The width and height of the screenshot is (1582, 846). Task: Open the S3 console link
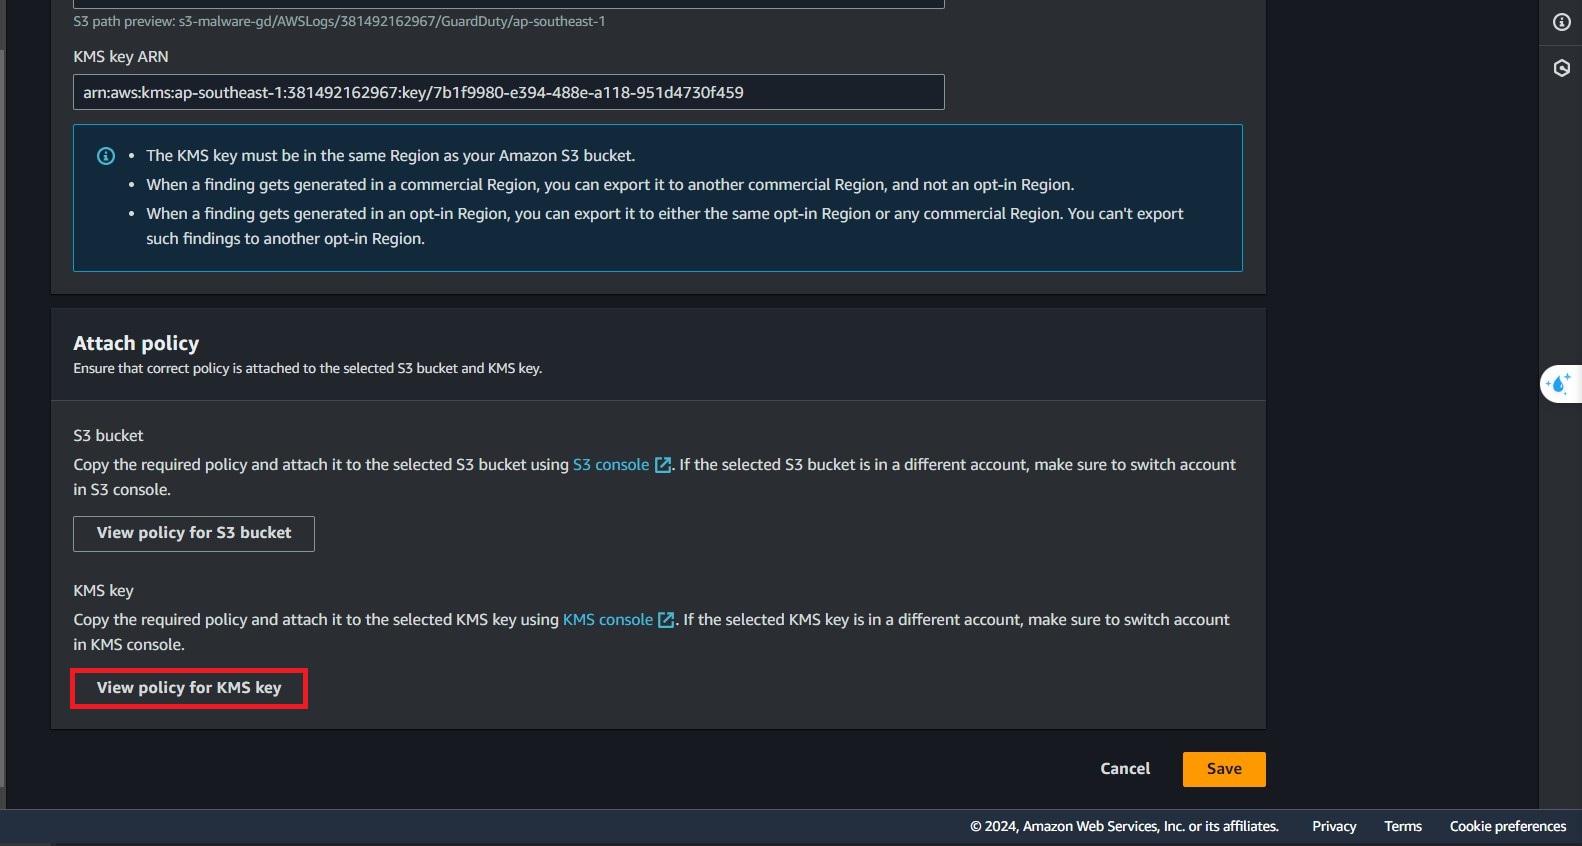pyautogui.click(x=610, y=465)
